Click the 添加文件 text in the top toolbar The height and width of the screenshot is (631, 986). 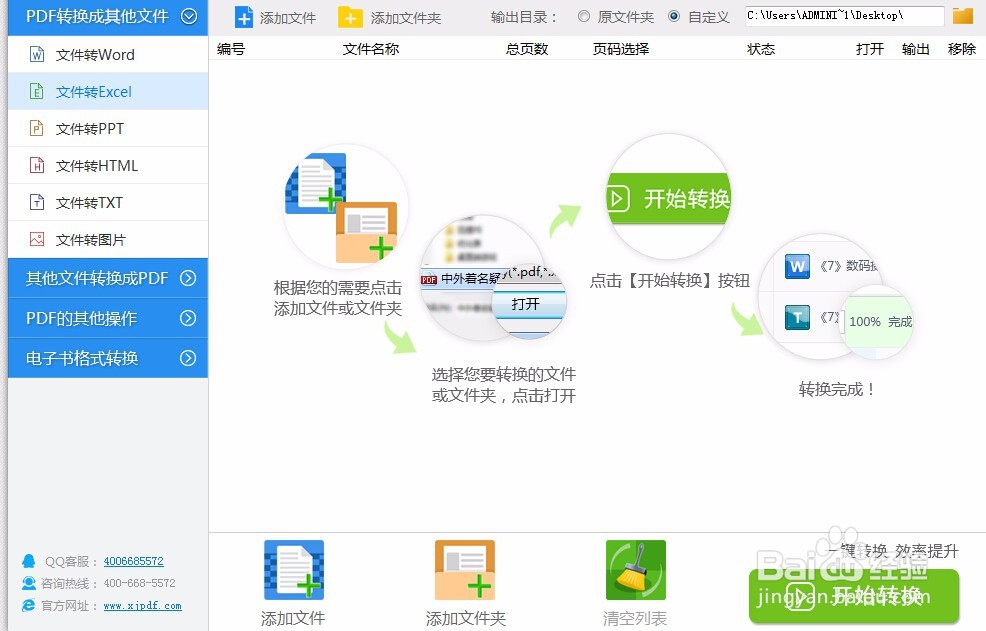click(x=288, y=18)
